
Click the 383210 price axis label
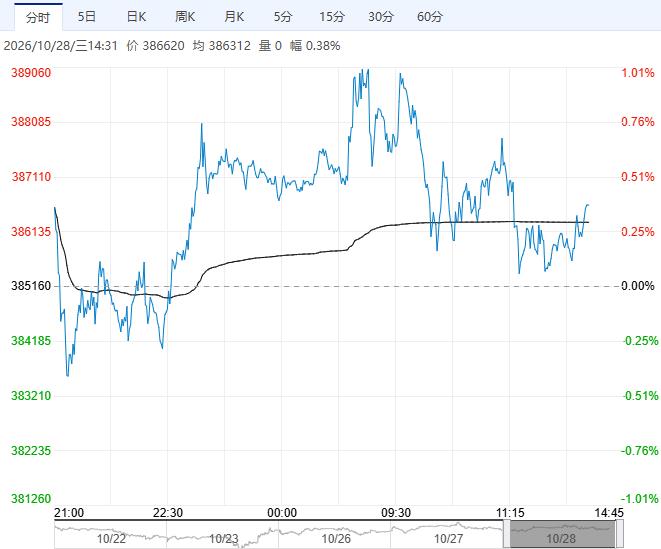pos(31,396)
